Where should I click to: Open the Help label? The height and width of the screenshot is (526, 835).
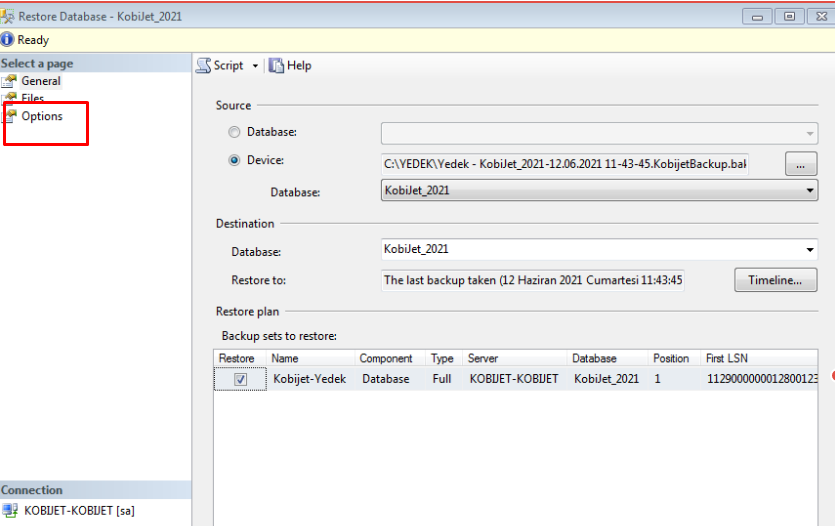[x=299, y=65]
